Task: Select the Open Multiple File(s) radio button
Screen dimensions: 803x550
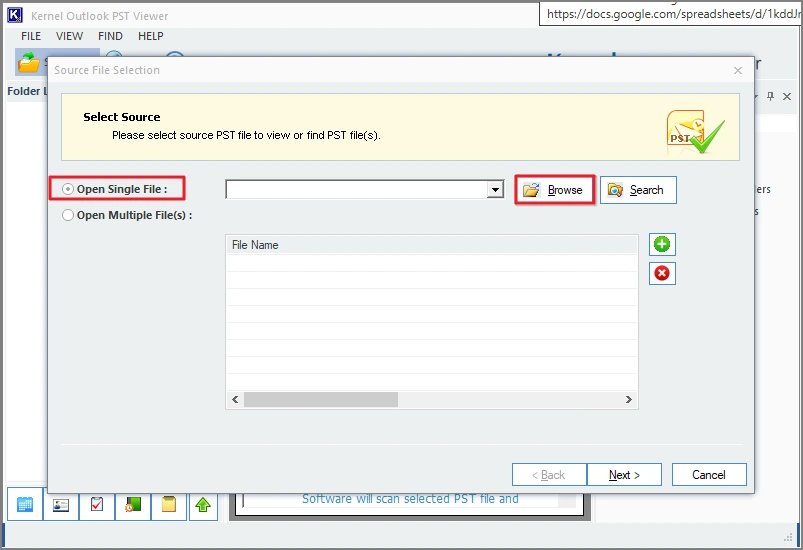Action: 68,215
